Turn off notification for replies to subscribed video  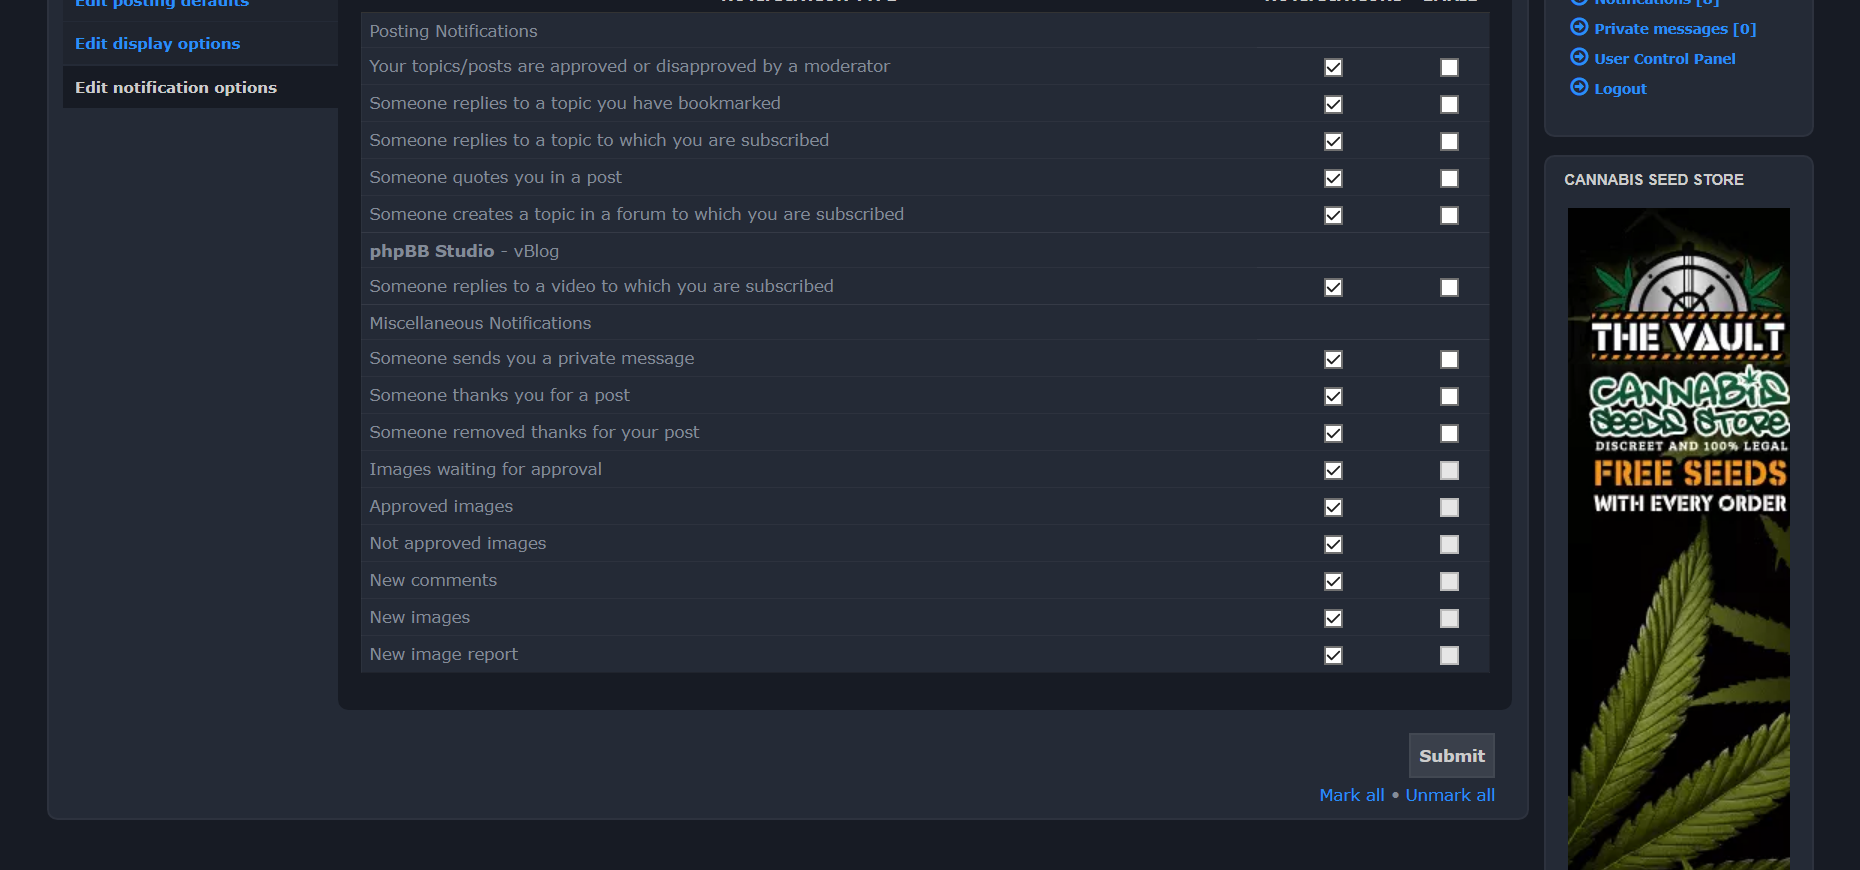point(1333,287)
